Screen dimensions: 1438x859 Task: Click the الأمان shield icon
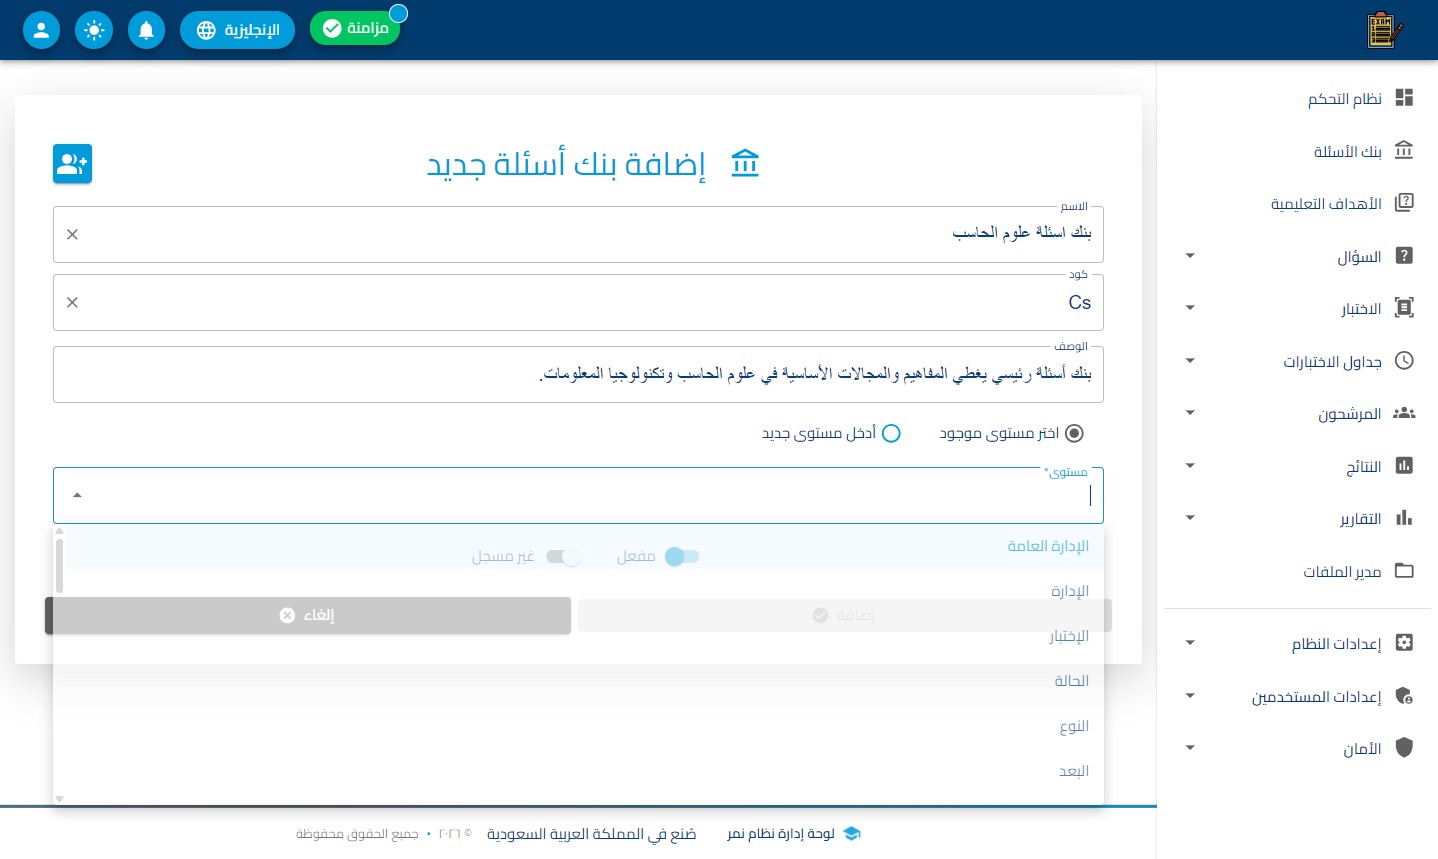tap(1404, 748)
